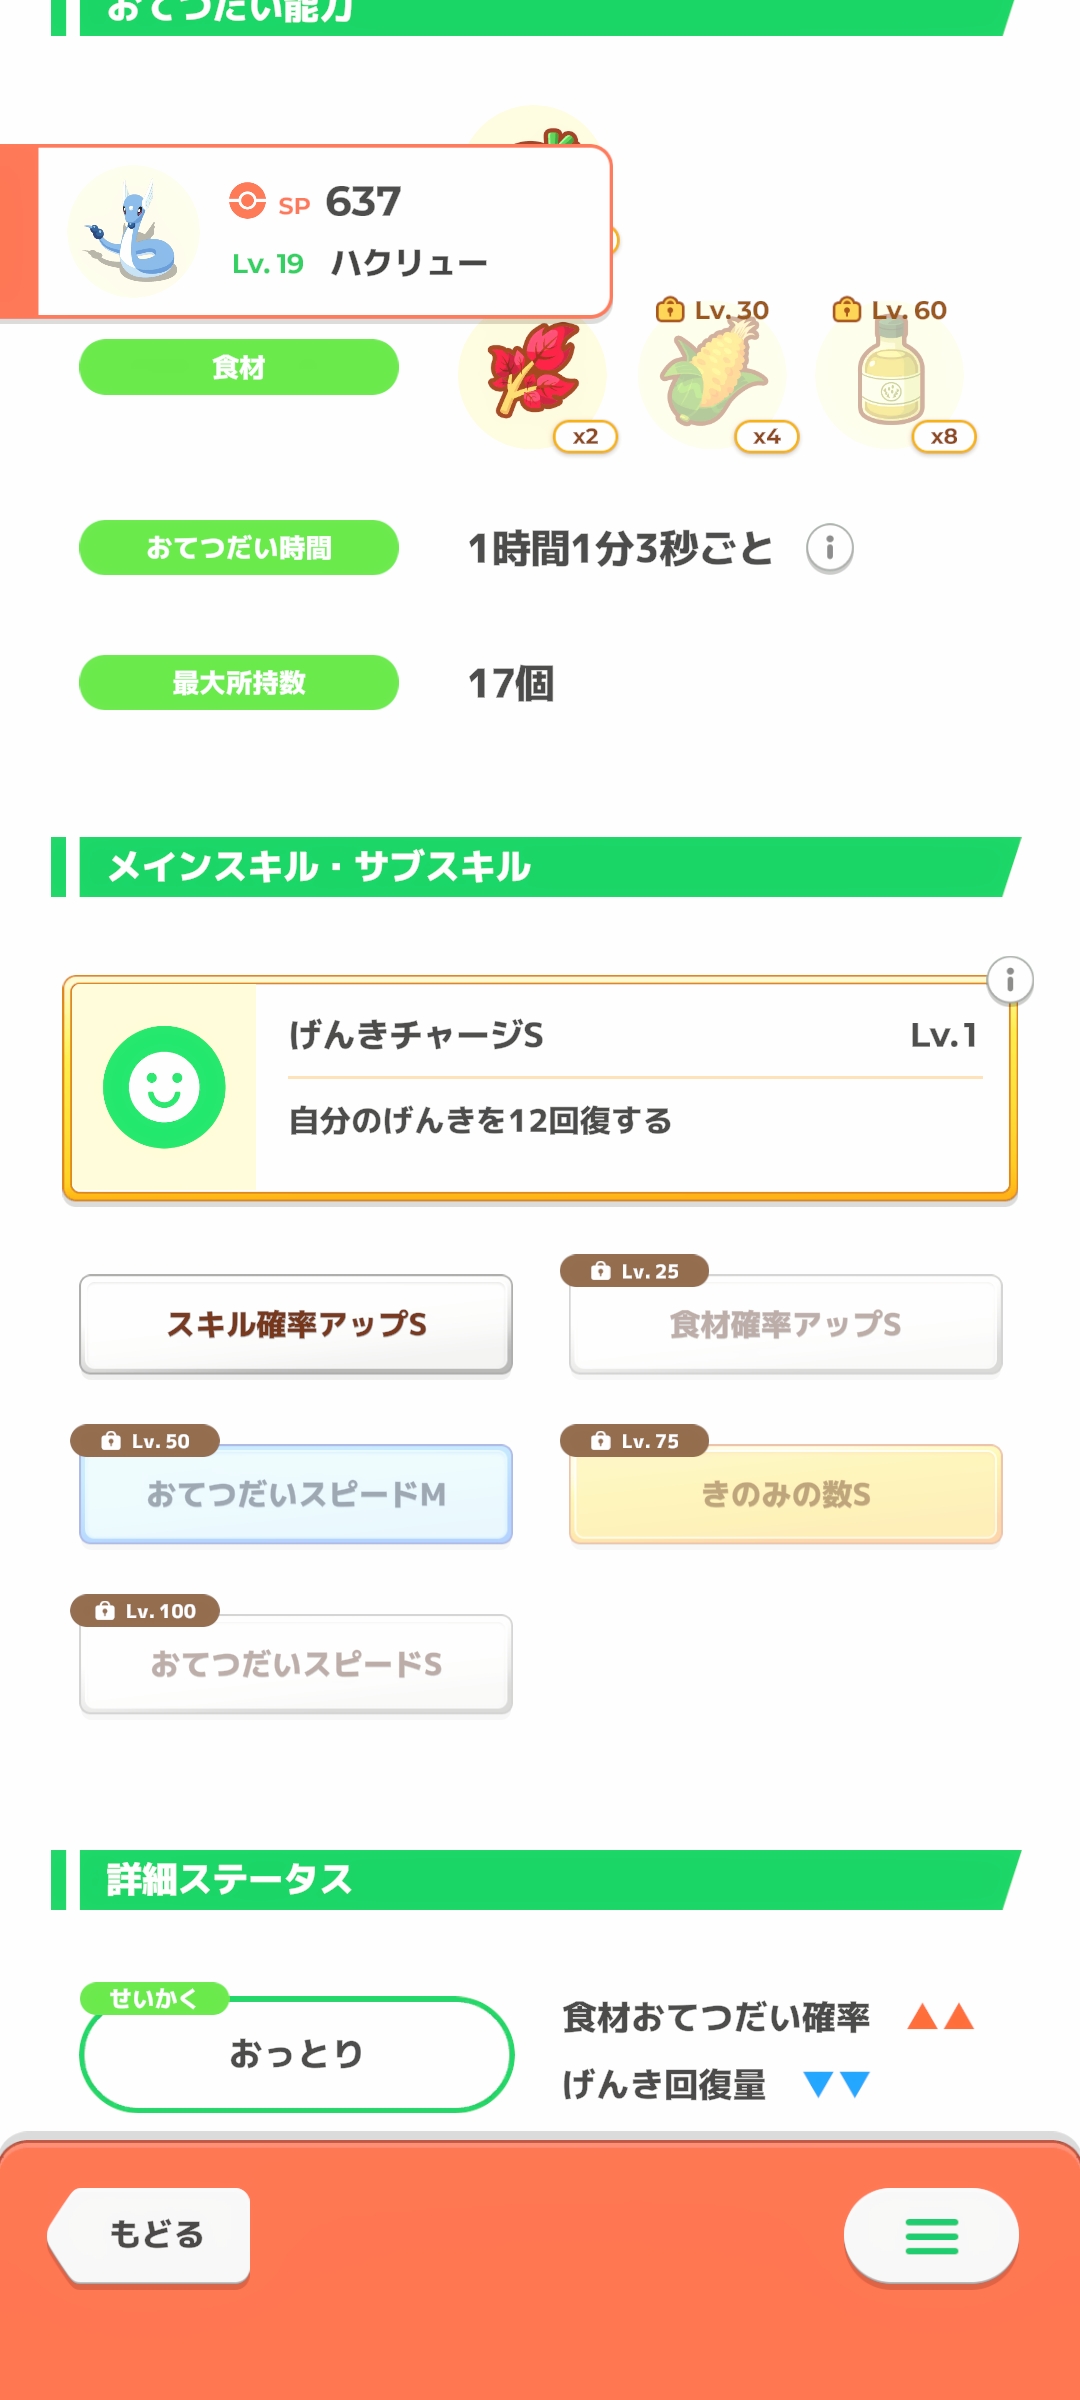Image resolution: width=1080 pixels, height=2400 pixels.
Task: Tap the locked おてつだいスピードM sub skill
Action: [296, 1494]
